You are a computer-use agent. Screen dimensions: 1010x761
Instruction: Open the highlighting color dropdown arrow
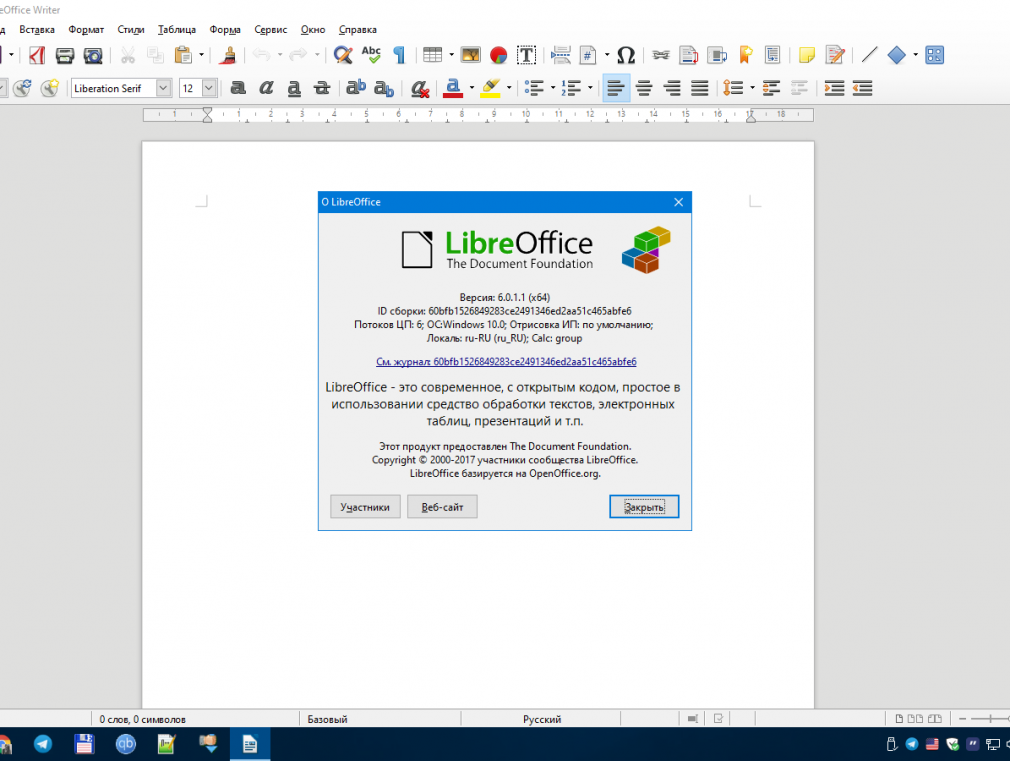click(509, 88)
